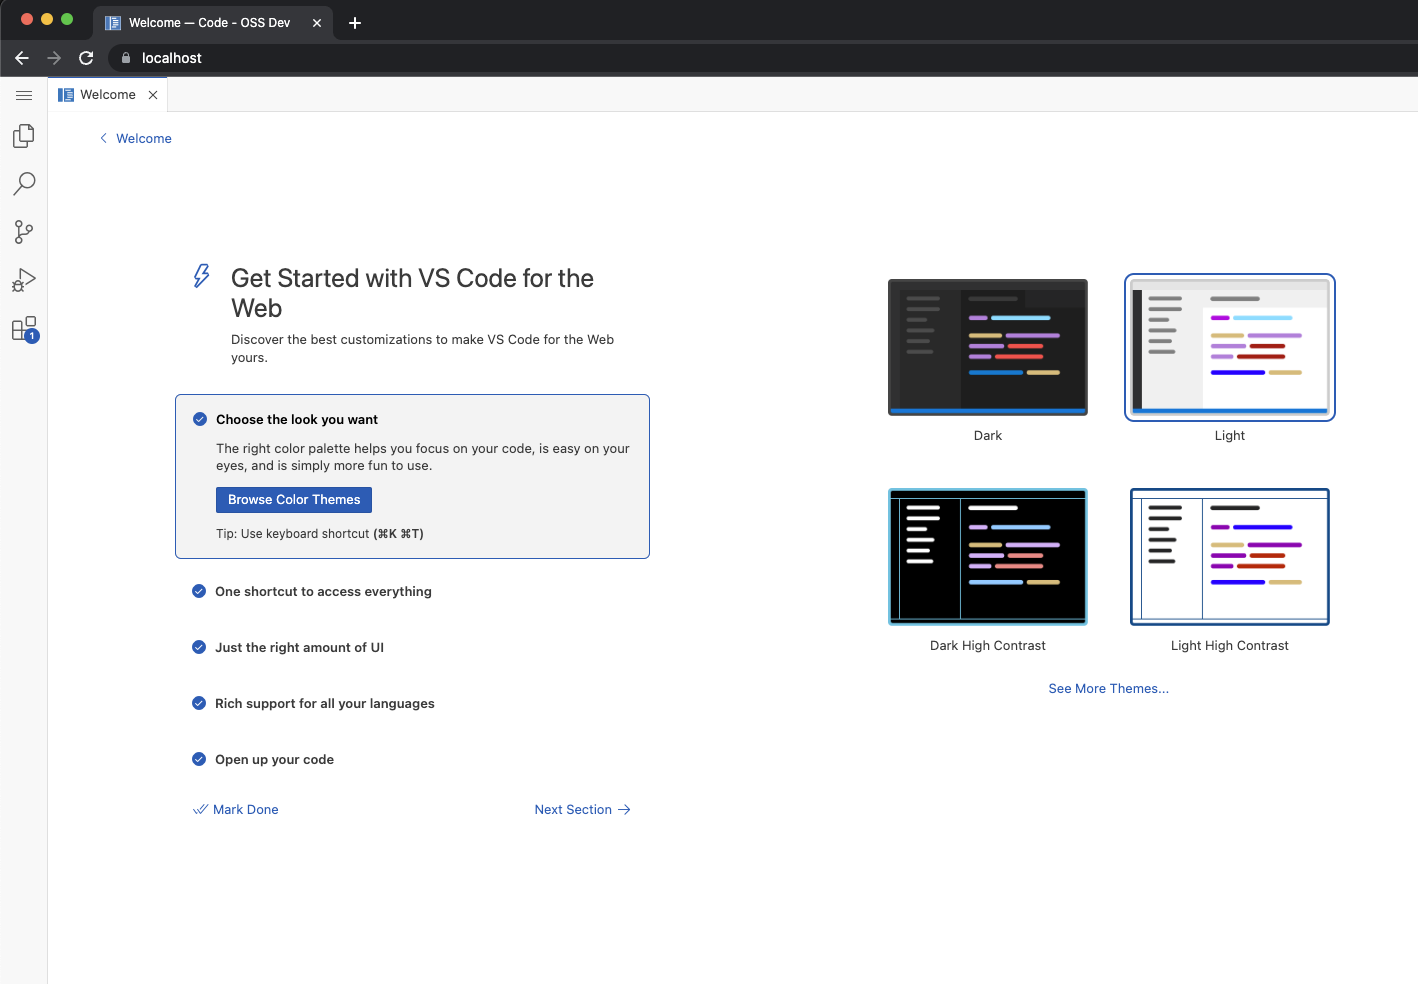1418x984 pixels.
Task: Expand the Rich support for all your languages step
Action: tap(324, 703)
